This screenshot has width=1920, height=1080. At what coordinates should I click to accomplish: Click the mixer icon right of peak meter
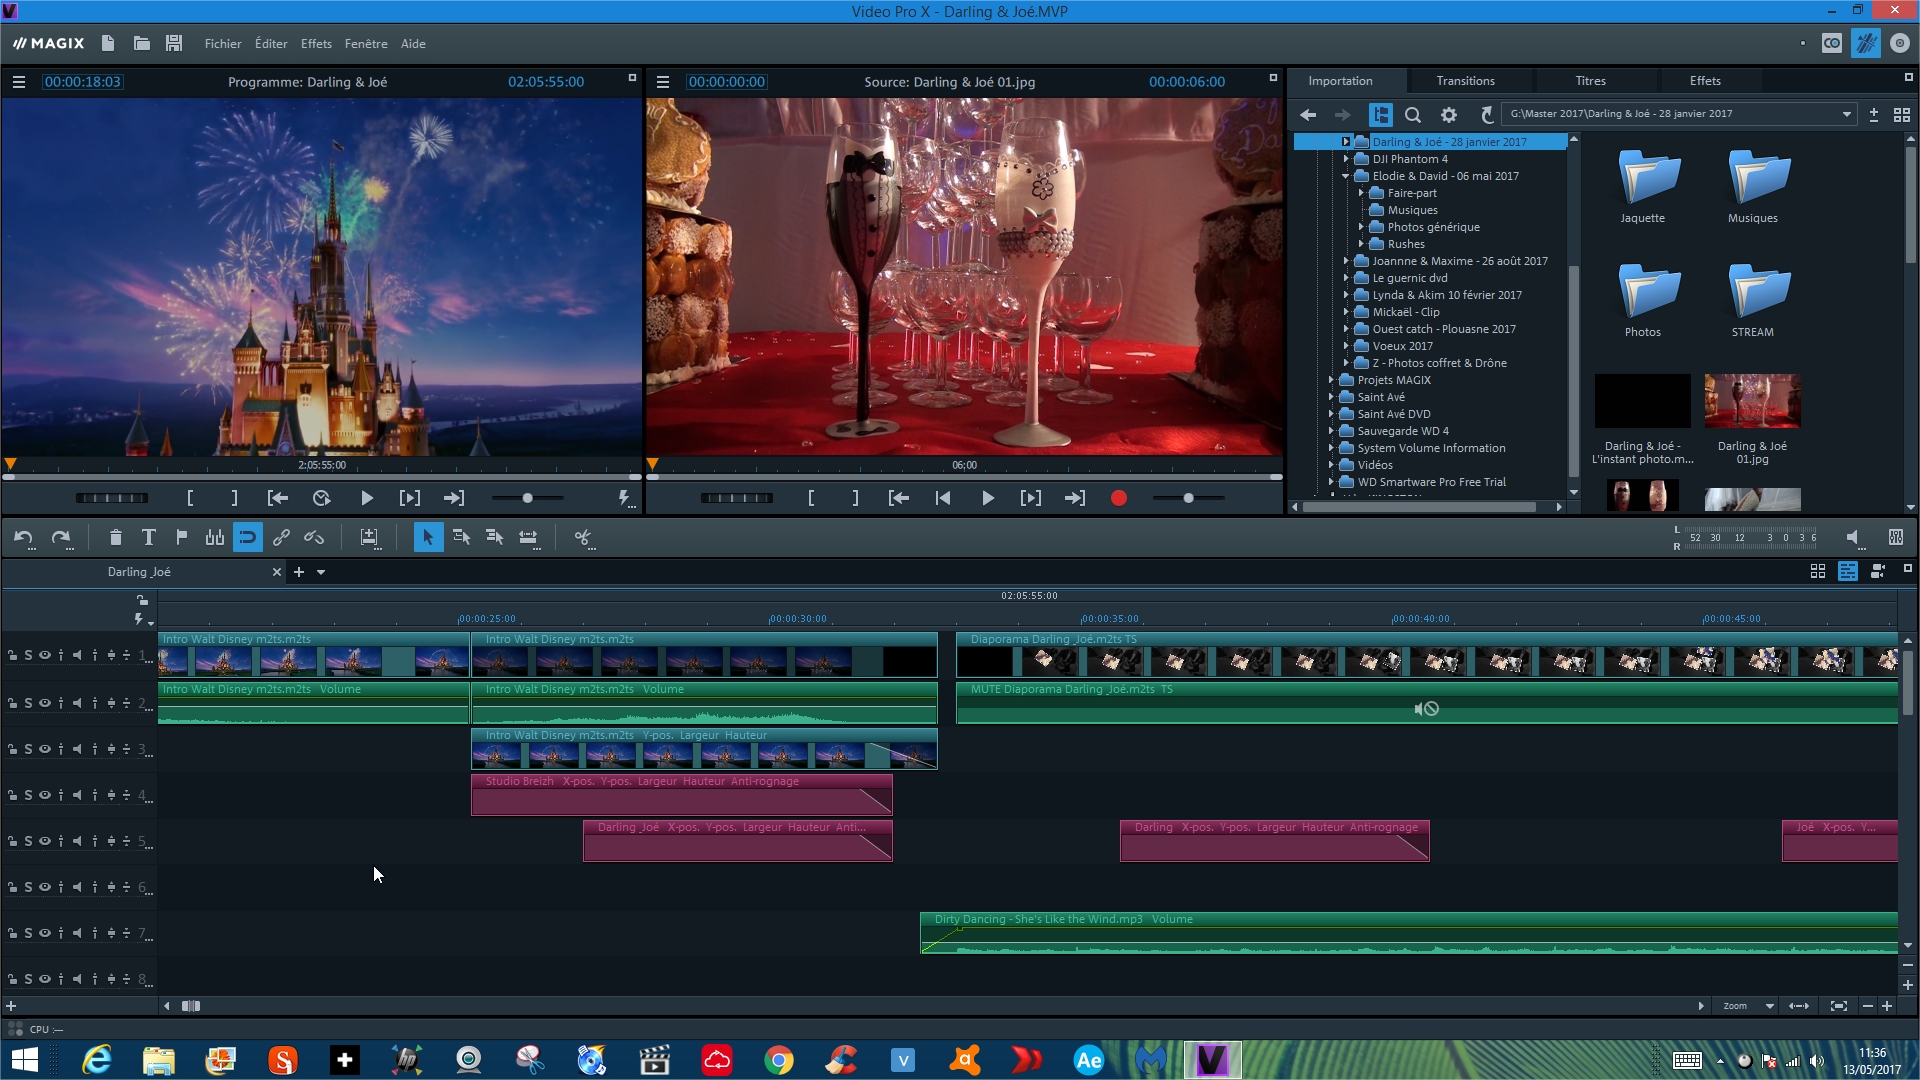pyautogui.click(x=1895, y=538)
